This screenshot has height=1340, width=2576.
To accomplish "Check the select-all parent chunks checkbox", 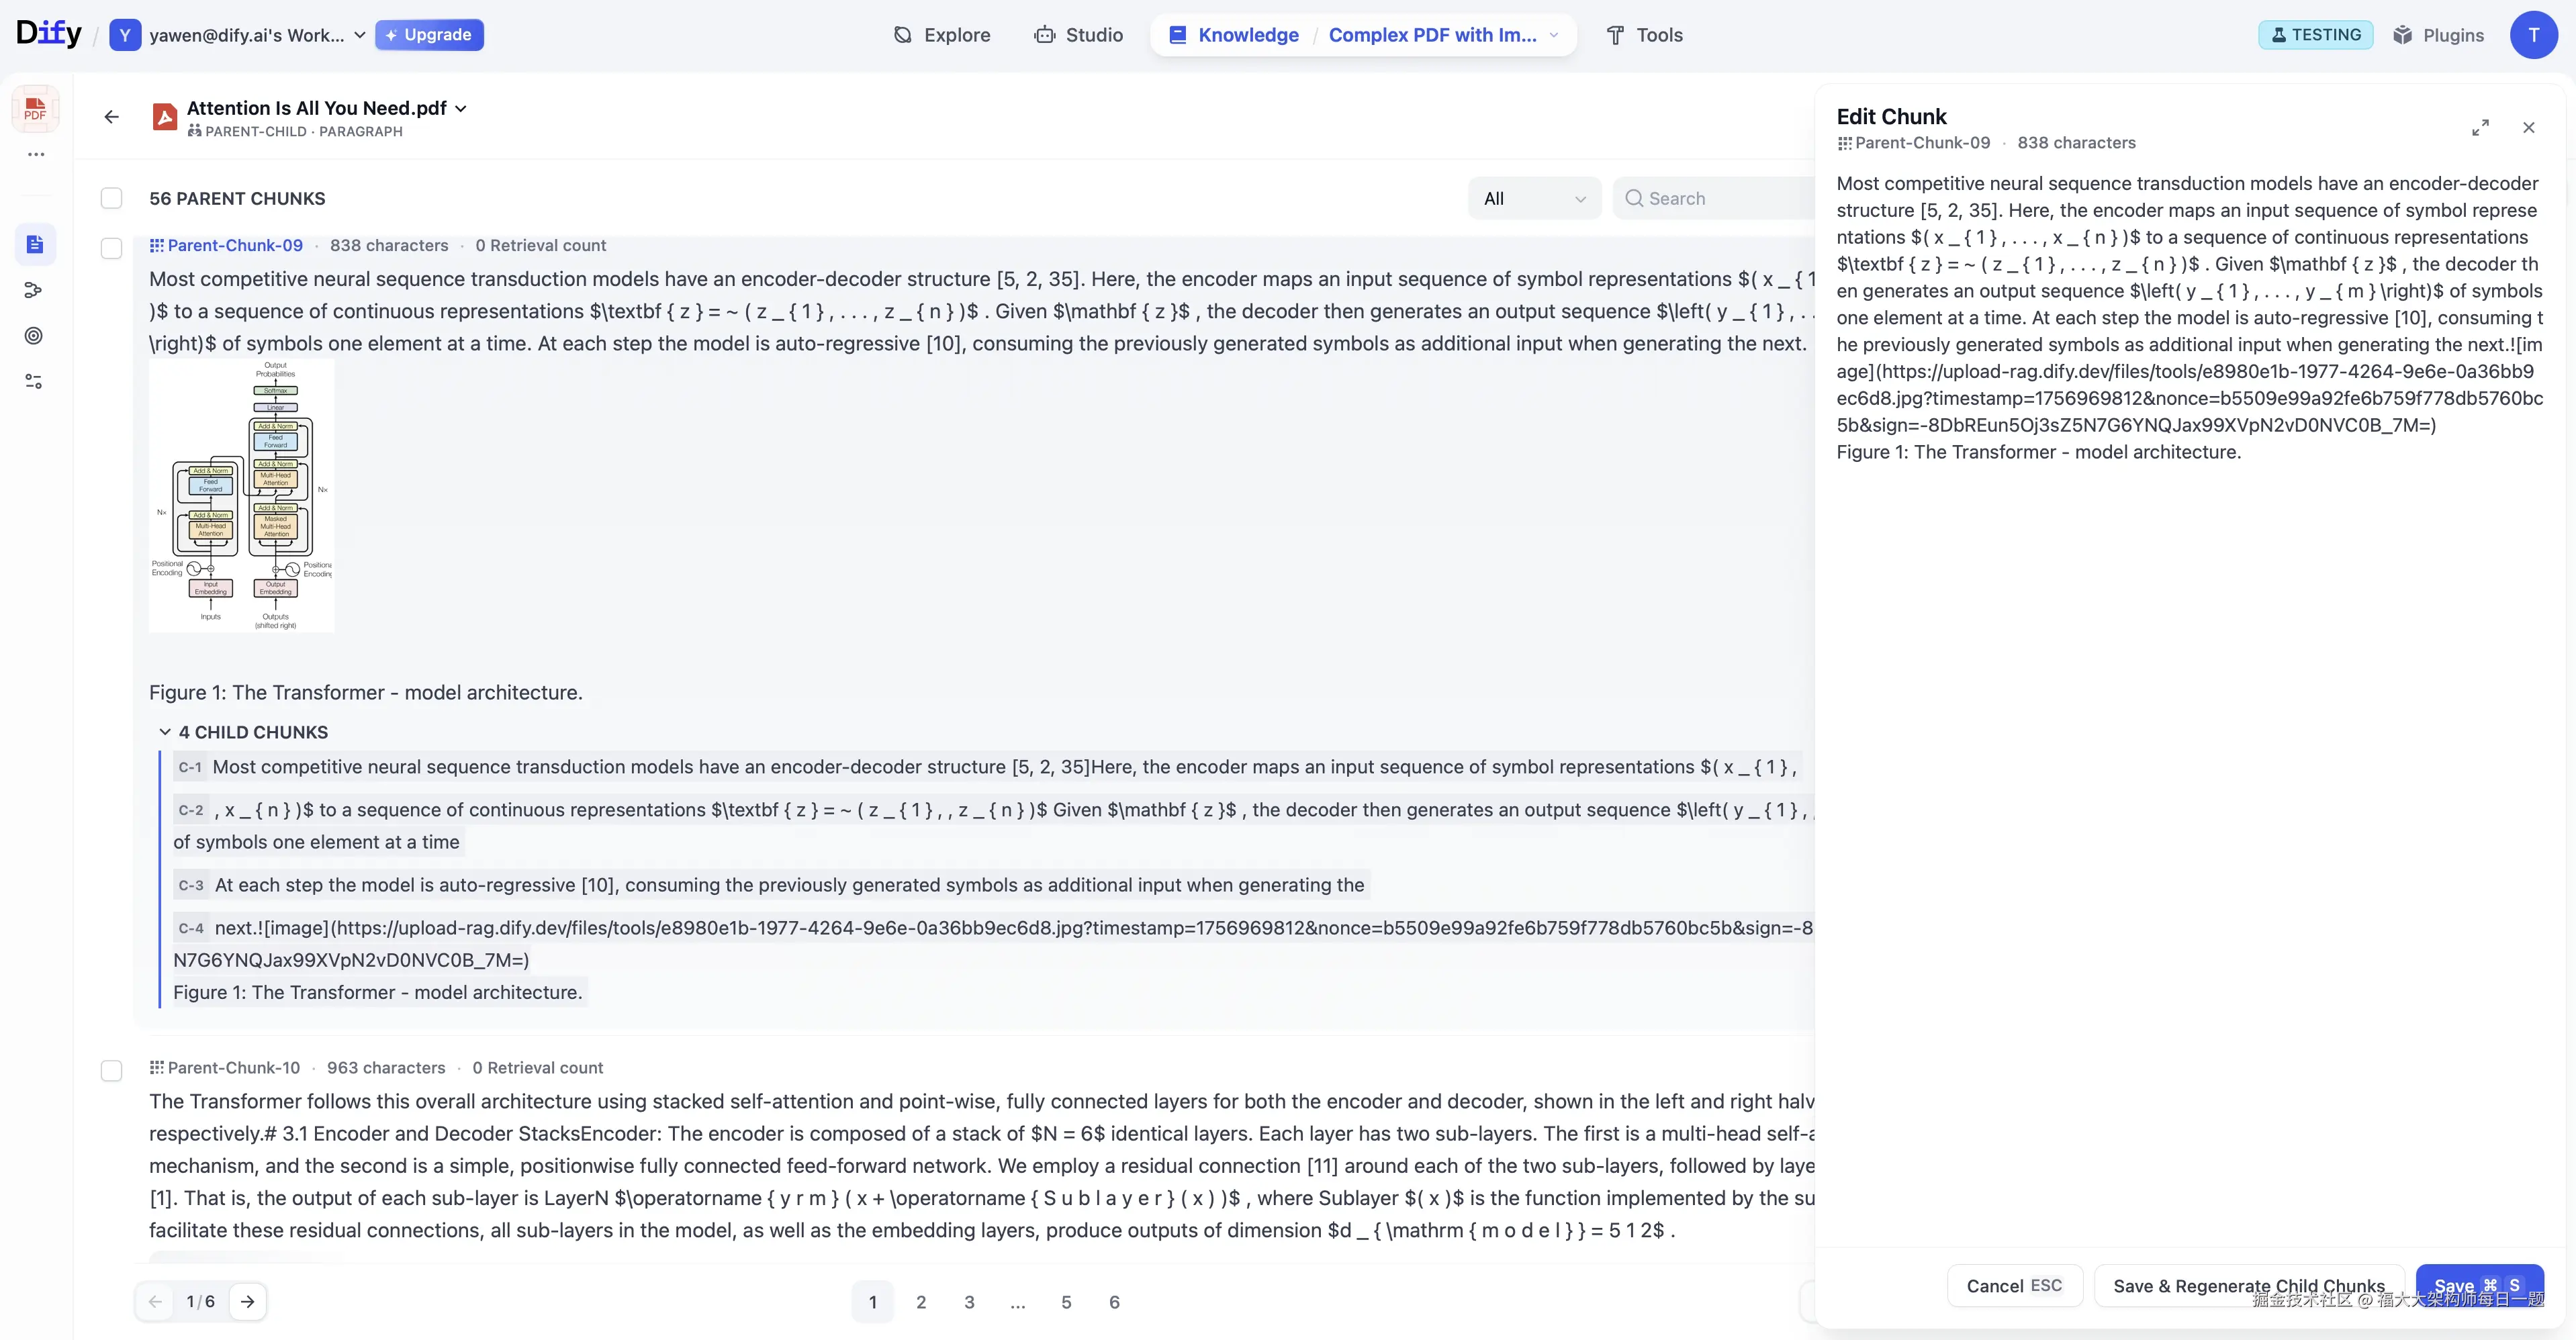I will coord(112,198).
